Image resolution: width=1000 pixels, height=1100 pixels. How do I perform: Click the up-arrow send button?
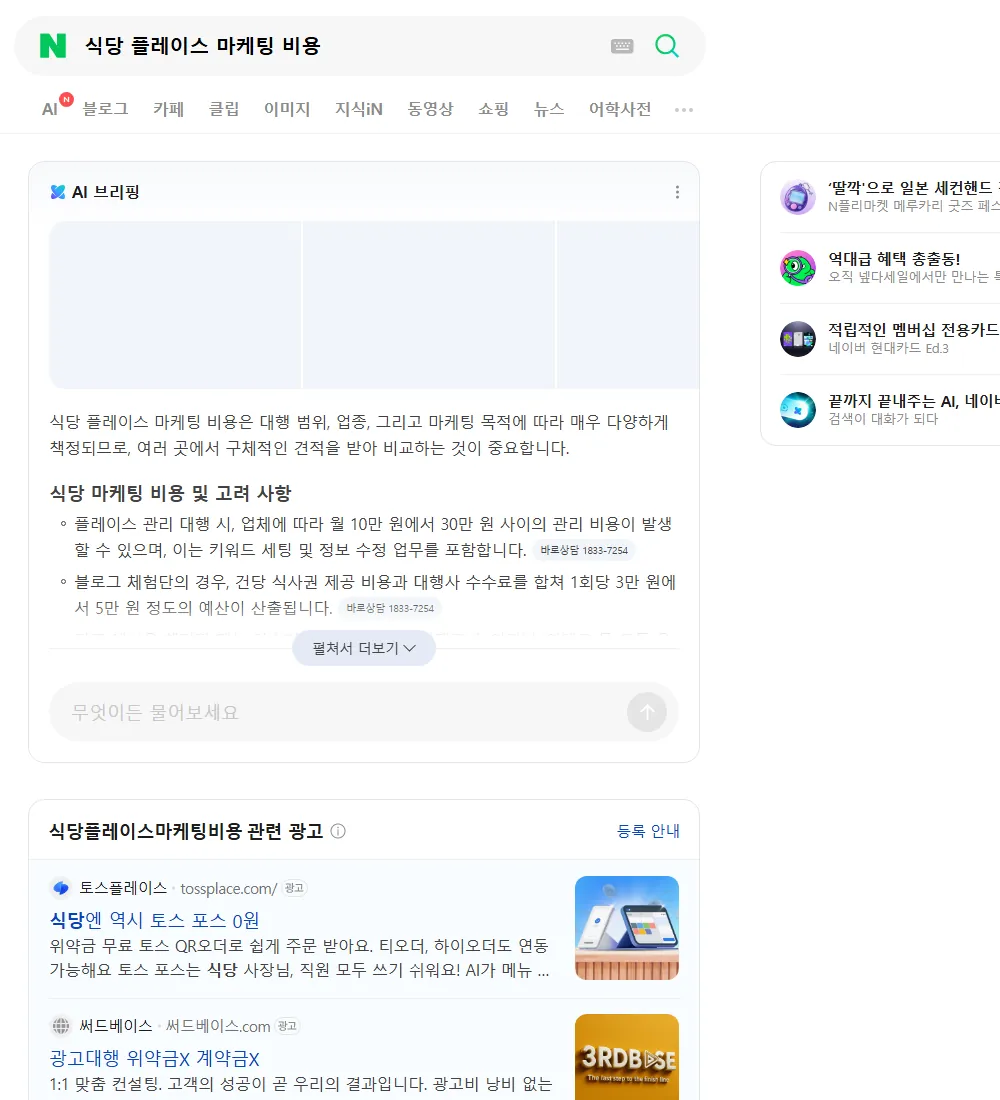[647, 712]
